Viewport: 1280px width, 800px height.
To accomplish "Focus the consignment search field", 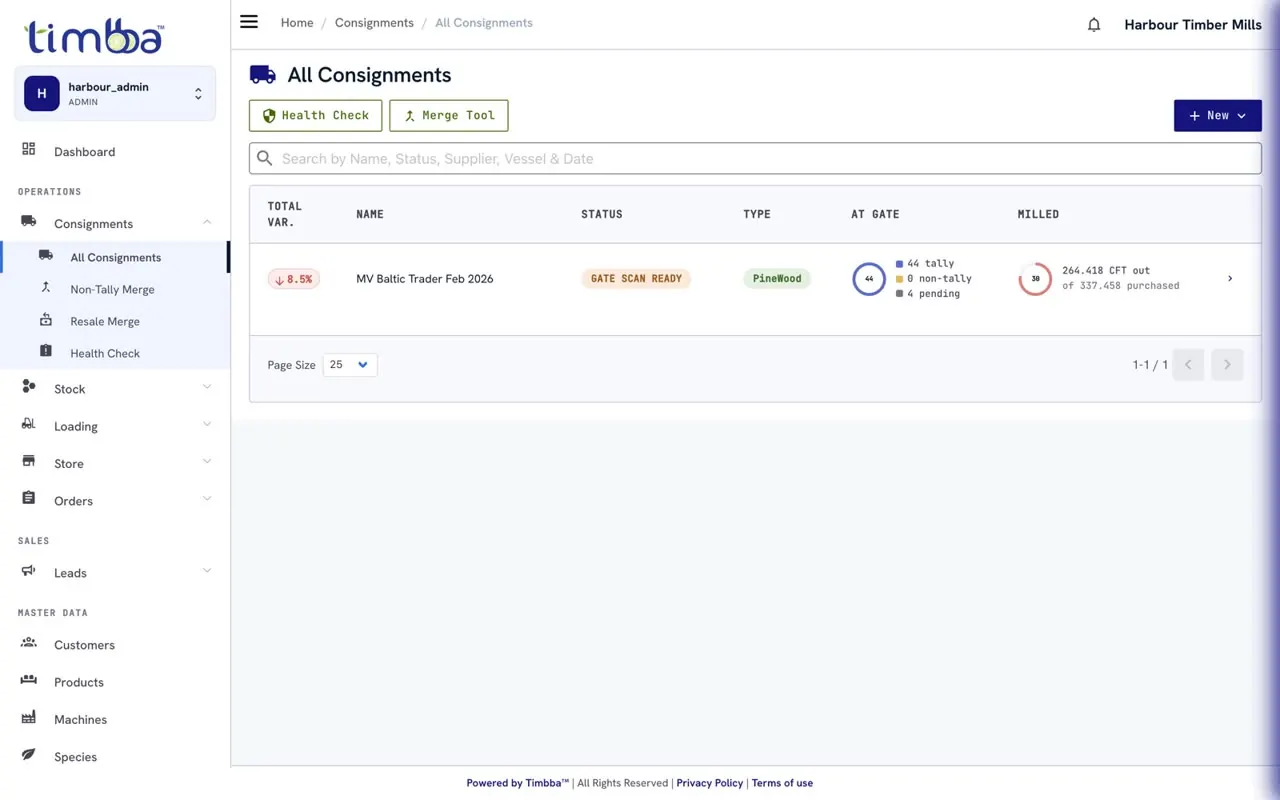I will 755,158.
